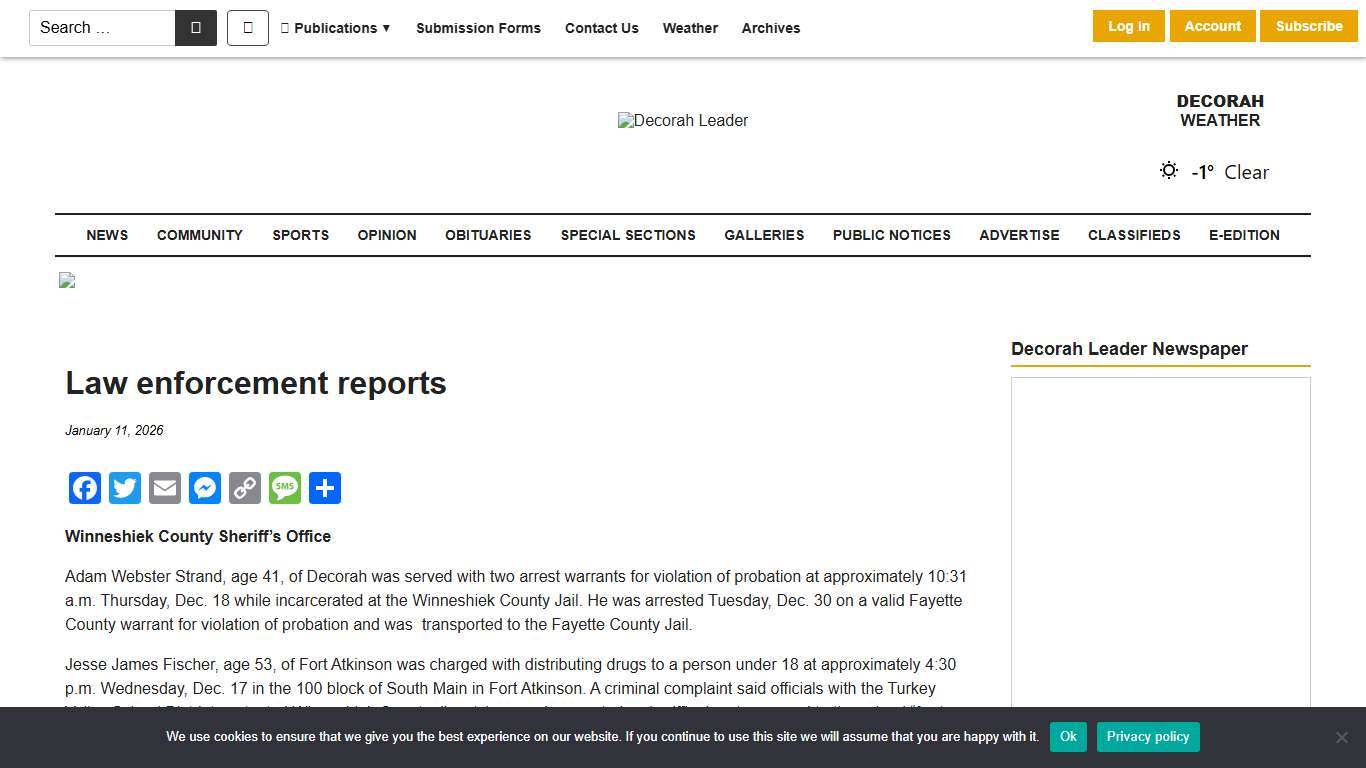Share article through Messenger
This screenshot has width=1366, height=768.
point(205,488)
